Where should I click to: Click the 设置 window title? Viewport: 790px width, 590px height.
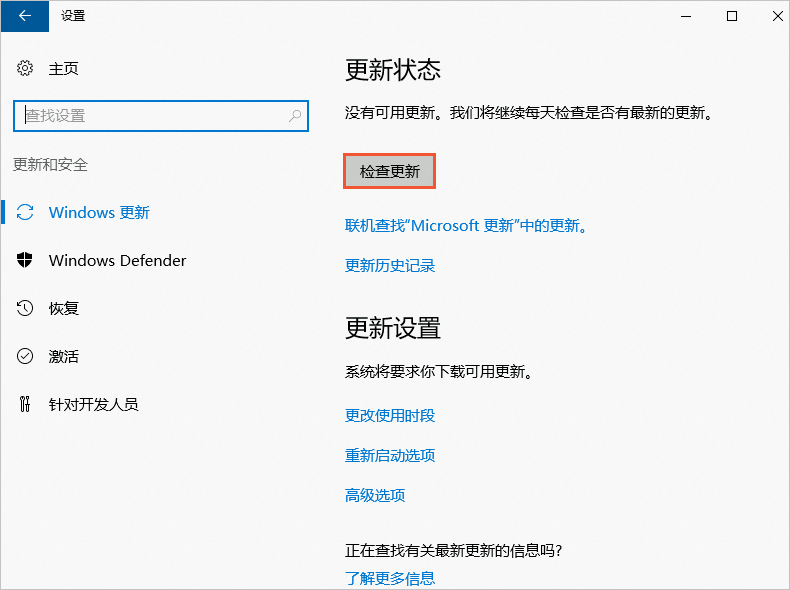tap(73, 16)
